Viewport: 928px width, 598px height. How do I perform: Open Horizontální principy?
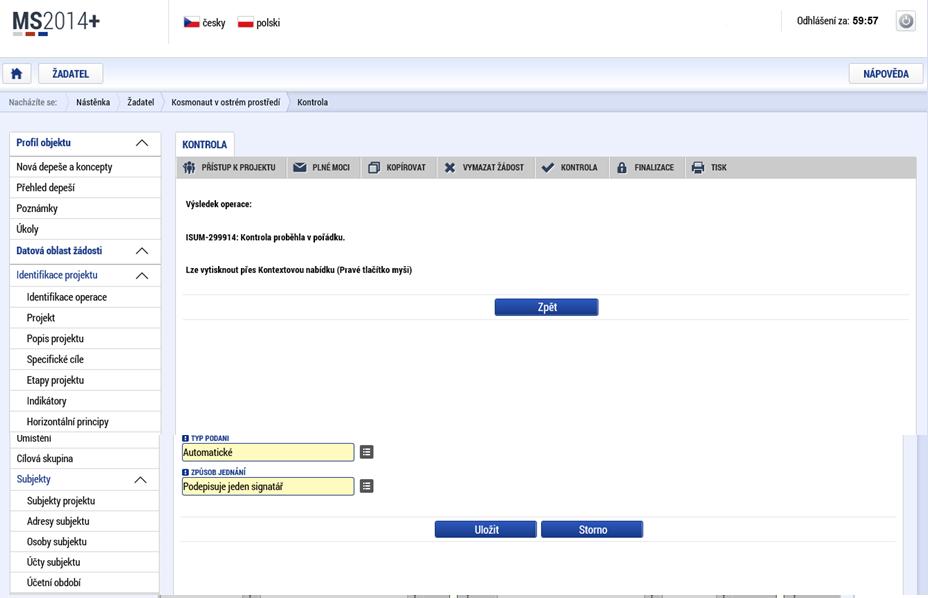(x=85, y=422)
